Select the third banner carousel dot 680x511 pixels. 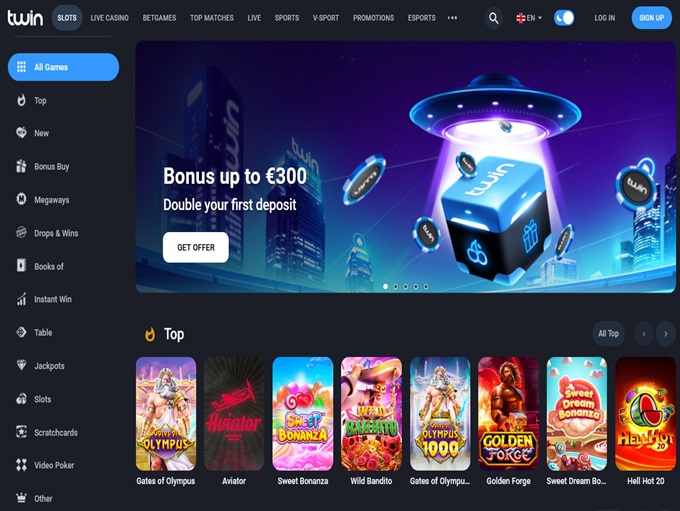point(405,286)
